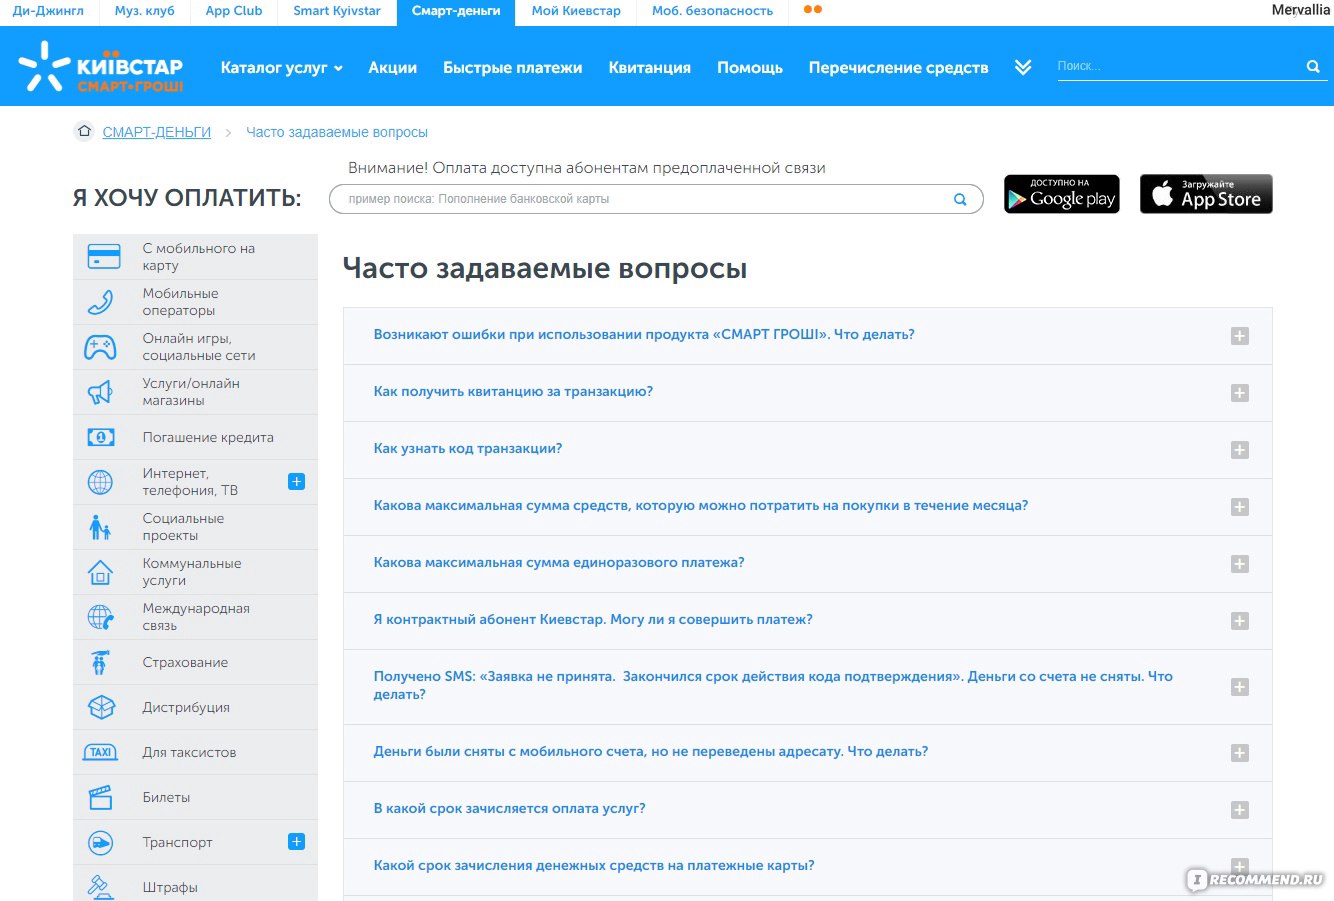
Task: Click the box icon for distribution
Action: (102, 707)
